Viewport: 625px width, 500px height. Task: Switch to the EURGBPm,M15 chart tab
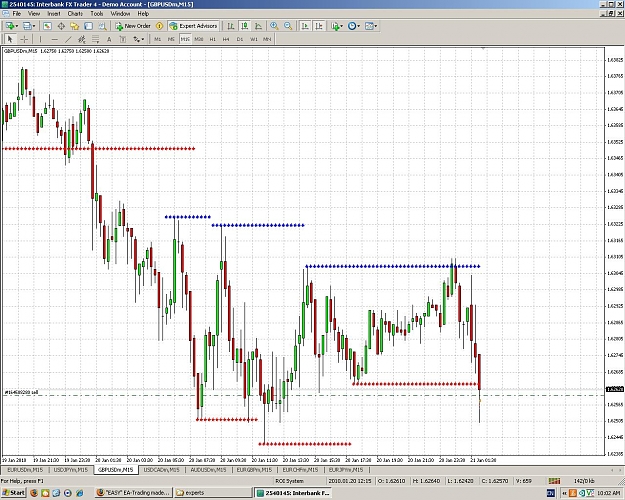[254, 470]
